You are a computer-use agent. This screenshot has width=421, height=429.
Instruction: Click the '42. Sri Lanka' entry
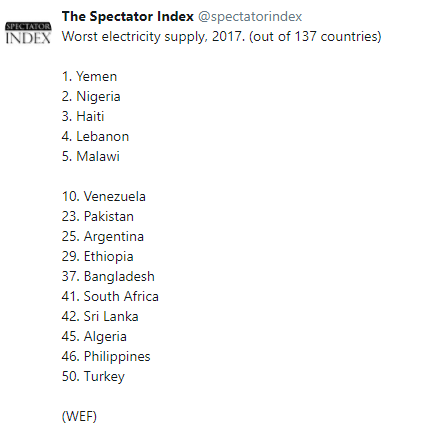pyautogui.click(x=100, y=317)
